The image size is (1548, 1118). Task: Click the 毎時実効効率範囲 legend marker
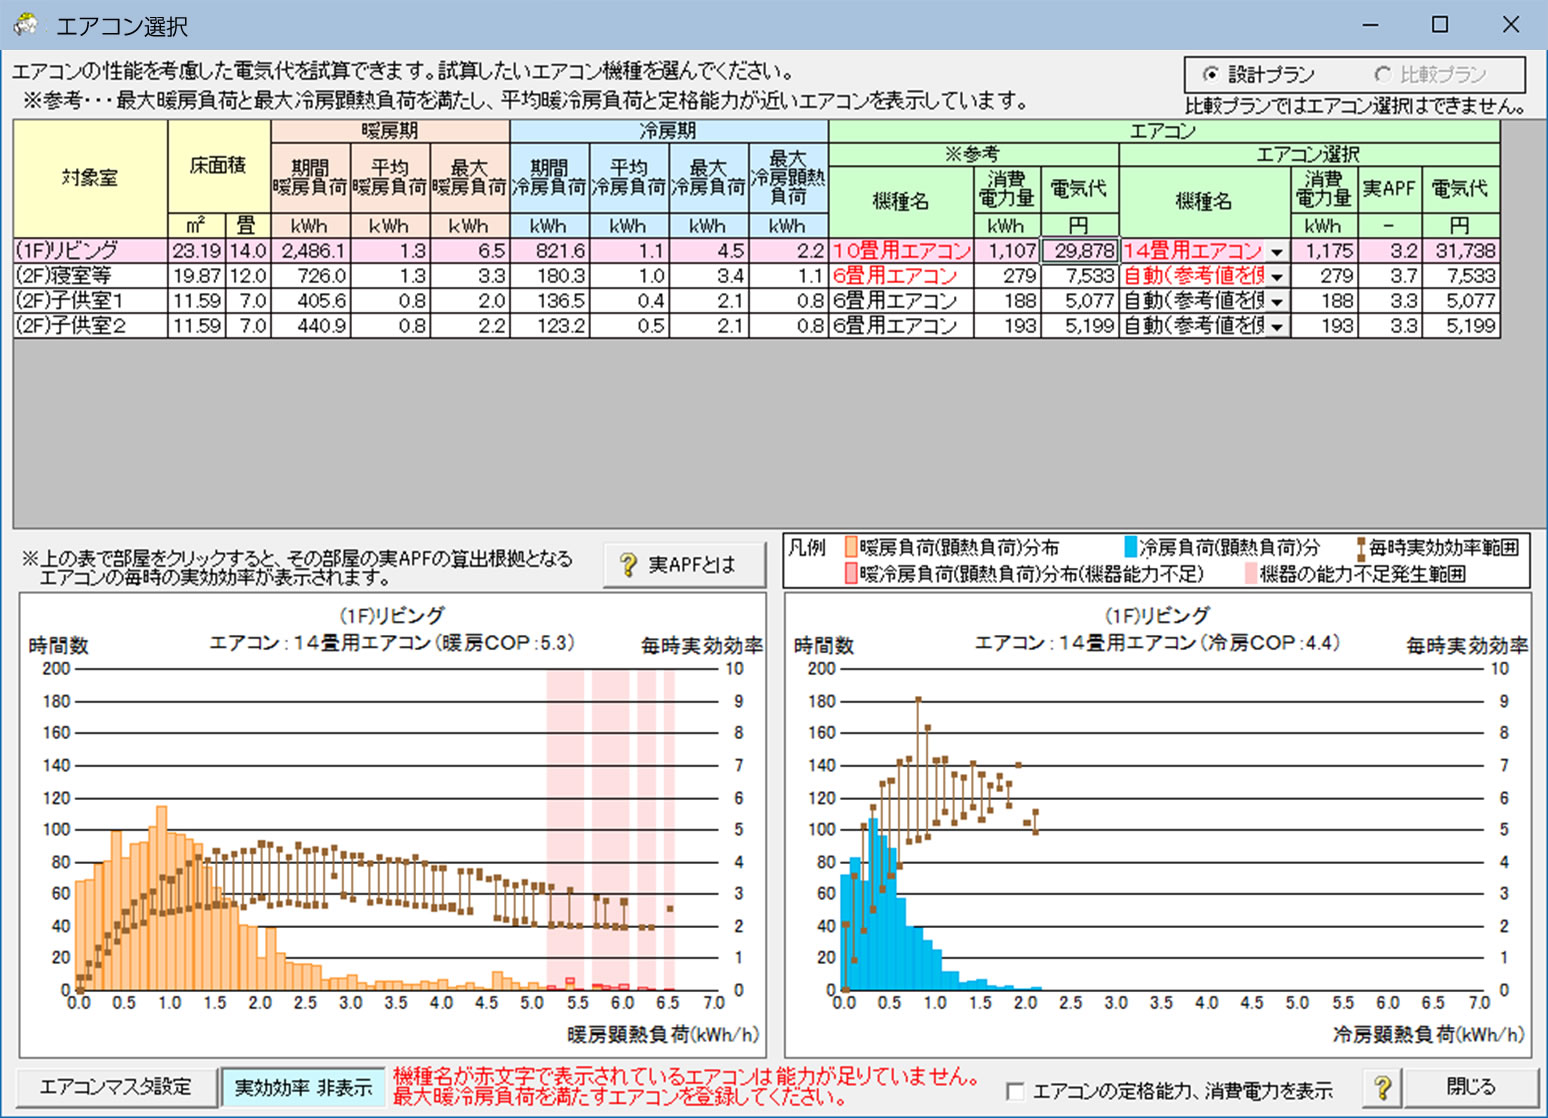tap(1361, 548)
